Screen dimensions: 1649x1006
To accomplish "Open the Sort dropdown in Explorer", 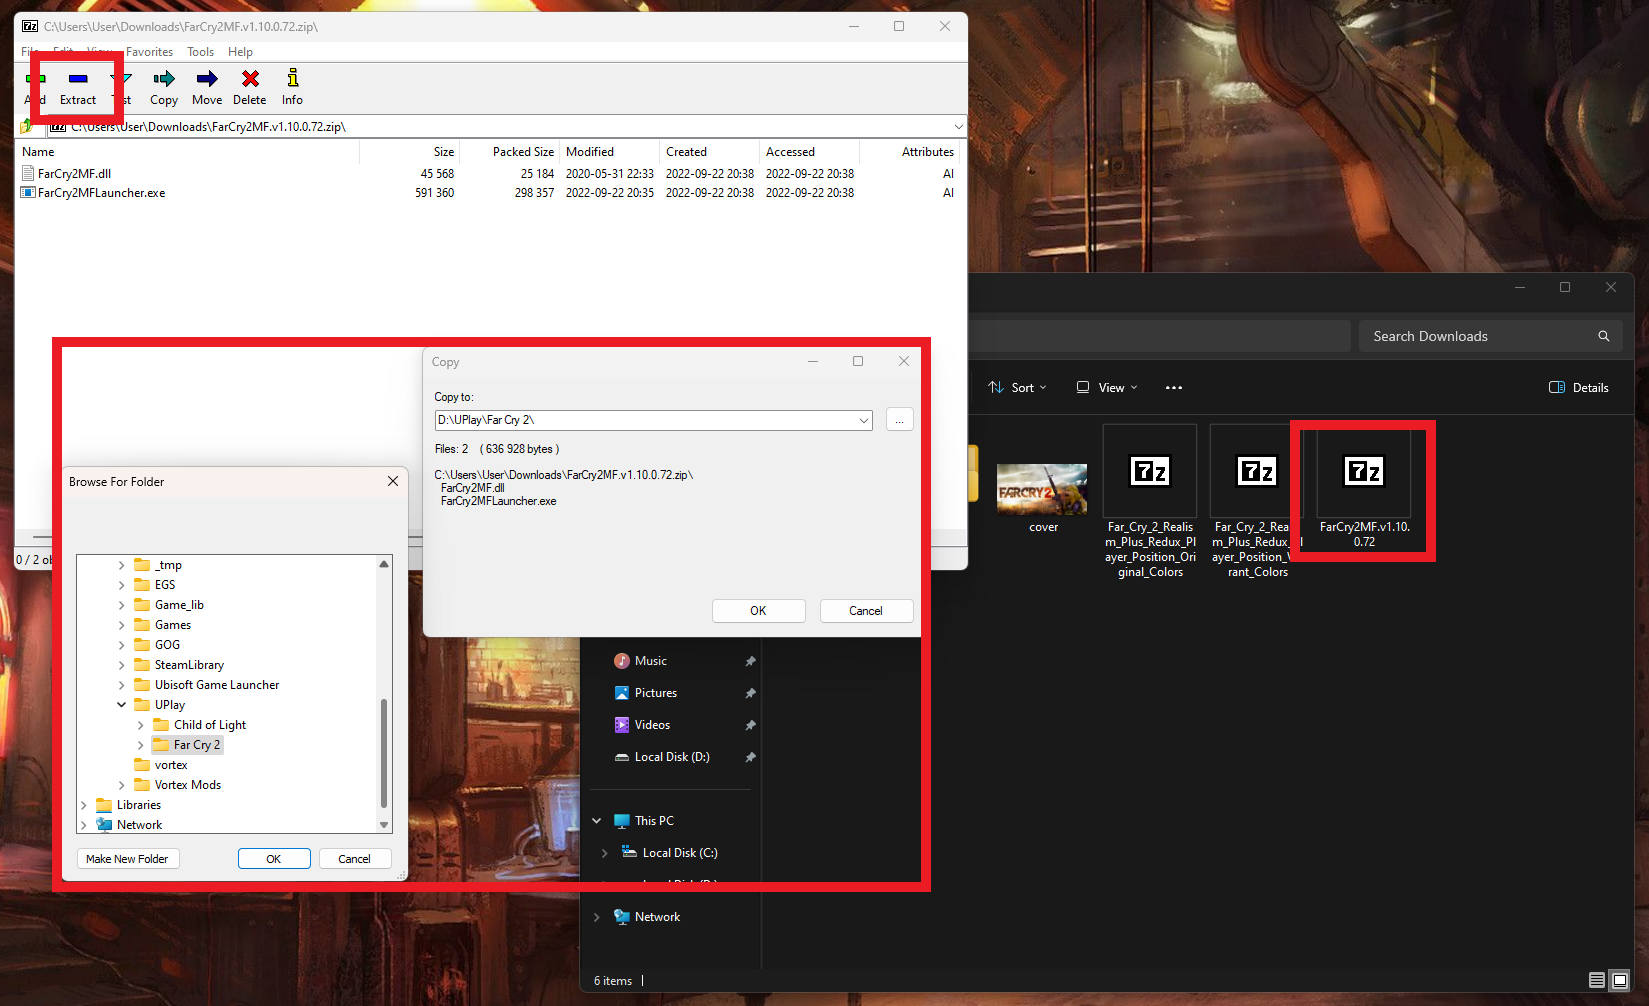I will pos(1017,388).
